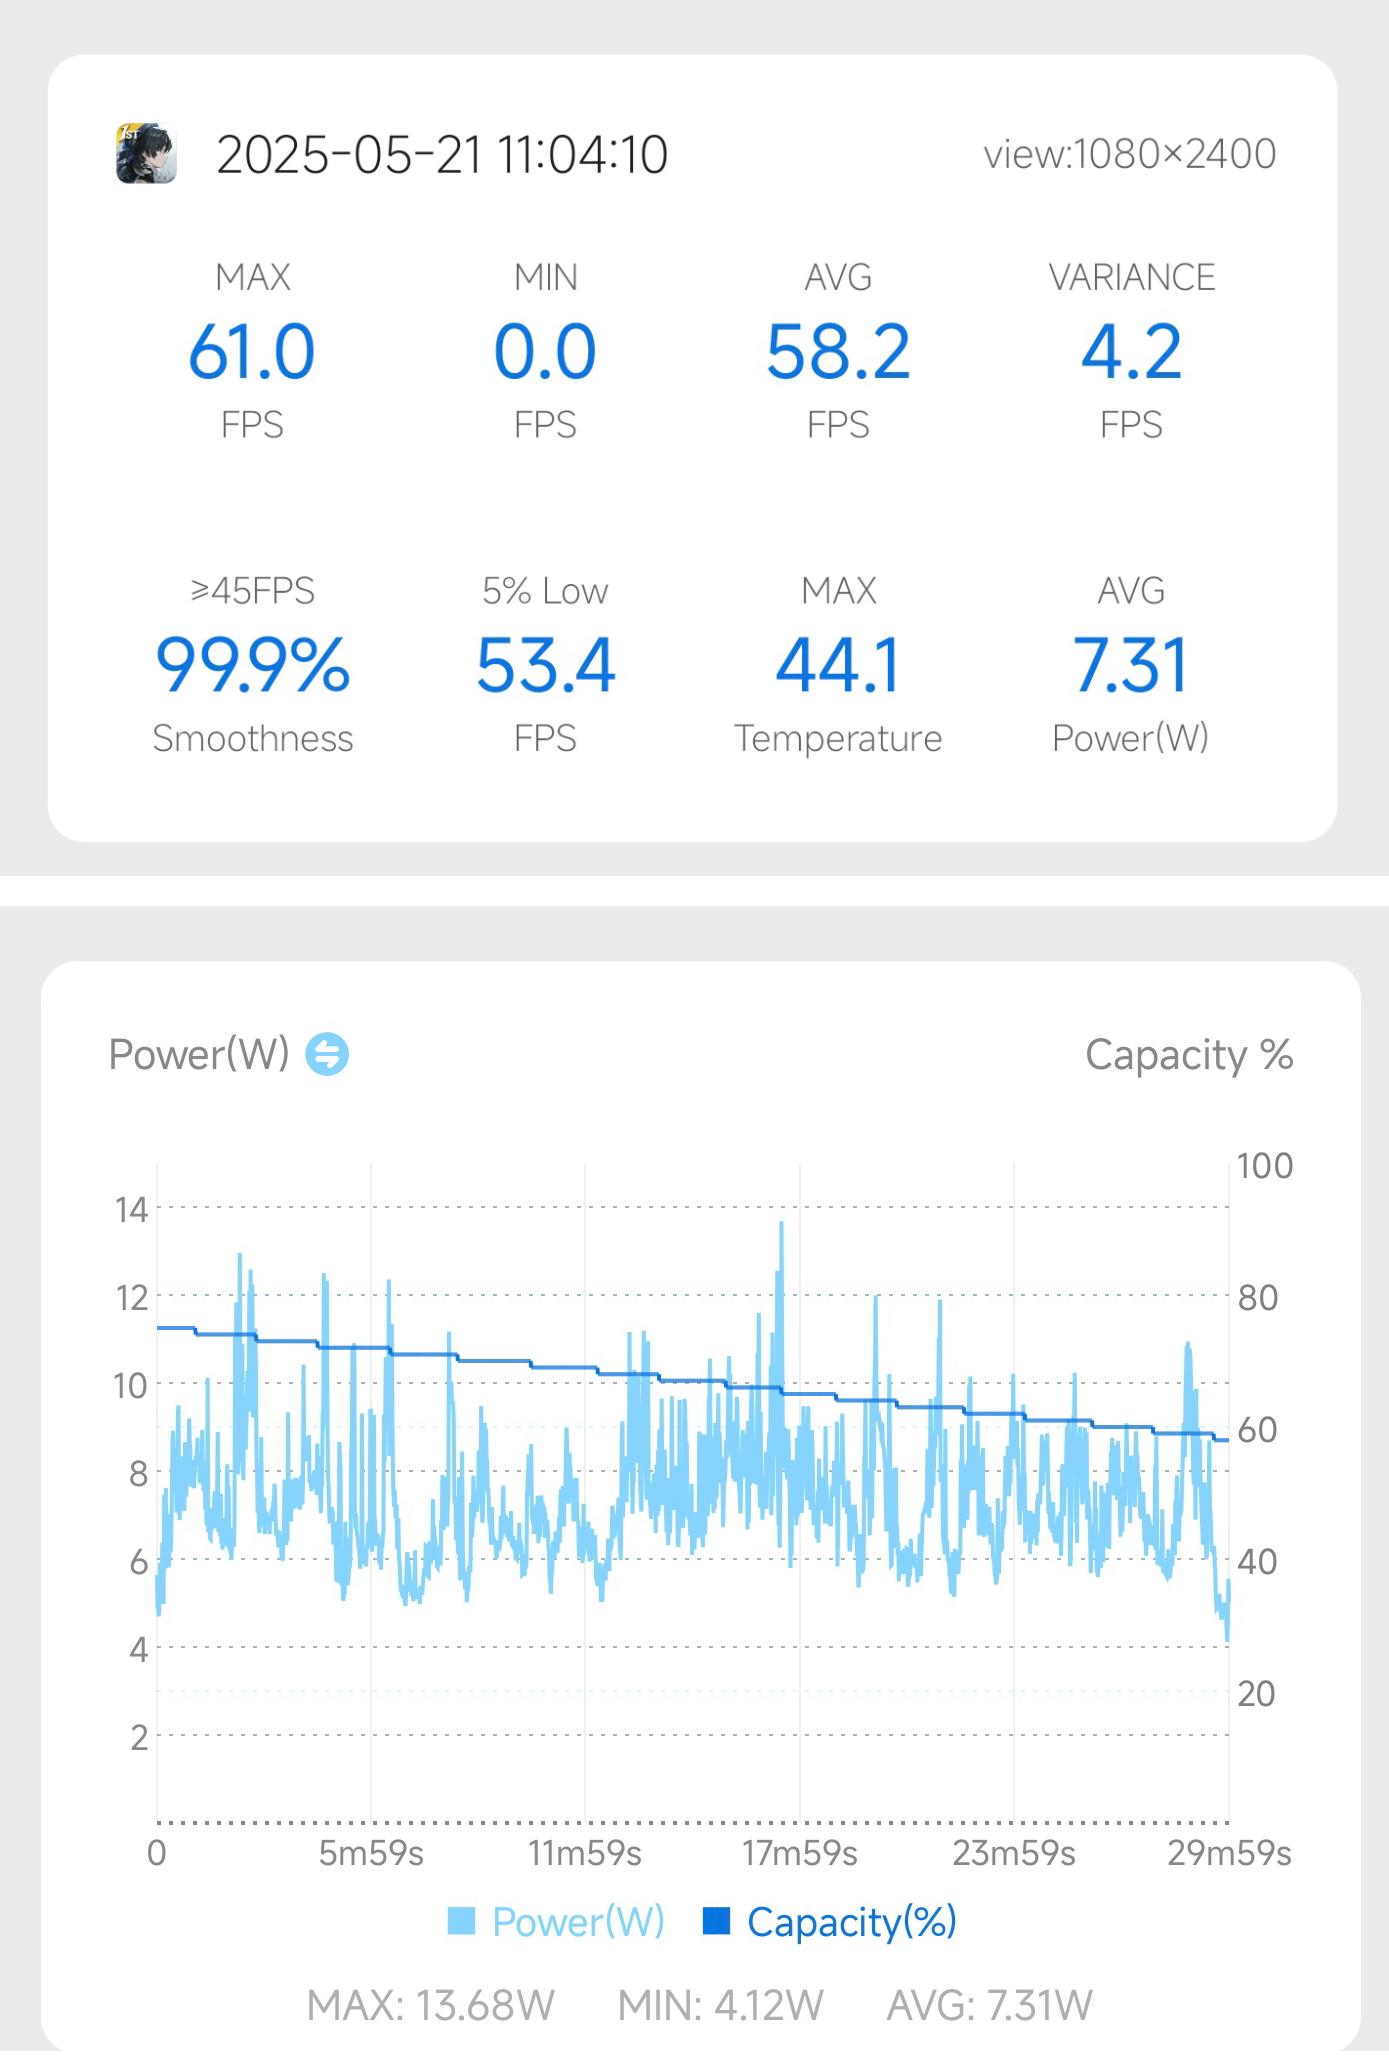The width and height of the screenshot is (1389, 2059).
Task: Click the view:1080×2400 resolution label
Action: (x=1130, y=154)
